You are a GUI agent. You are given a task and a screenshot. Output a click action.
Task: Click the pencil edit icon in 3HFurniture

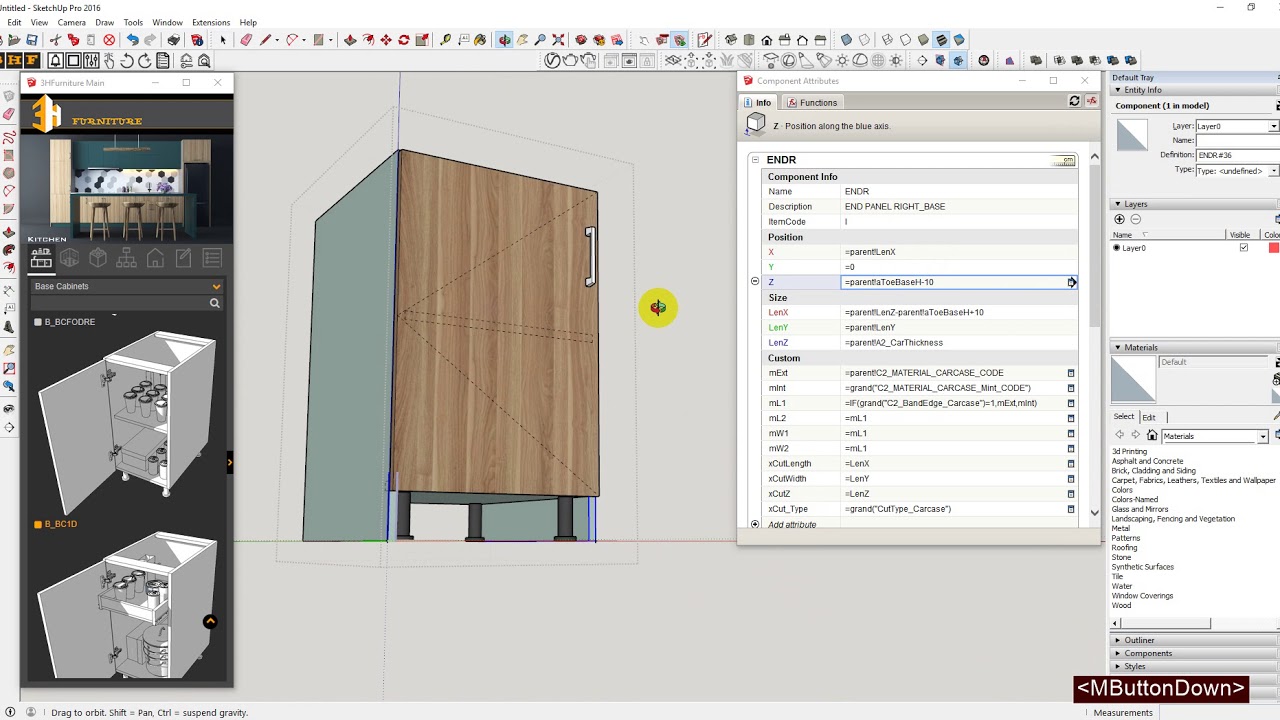tap(183, 259)
